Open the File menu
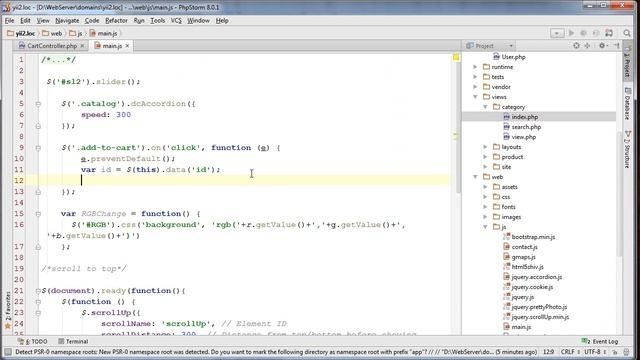The width and height of the screenshot is (640, 360). pyautogui.click(x=9, y=20)
